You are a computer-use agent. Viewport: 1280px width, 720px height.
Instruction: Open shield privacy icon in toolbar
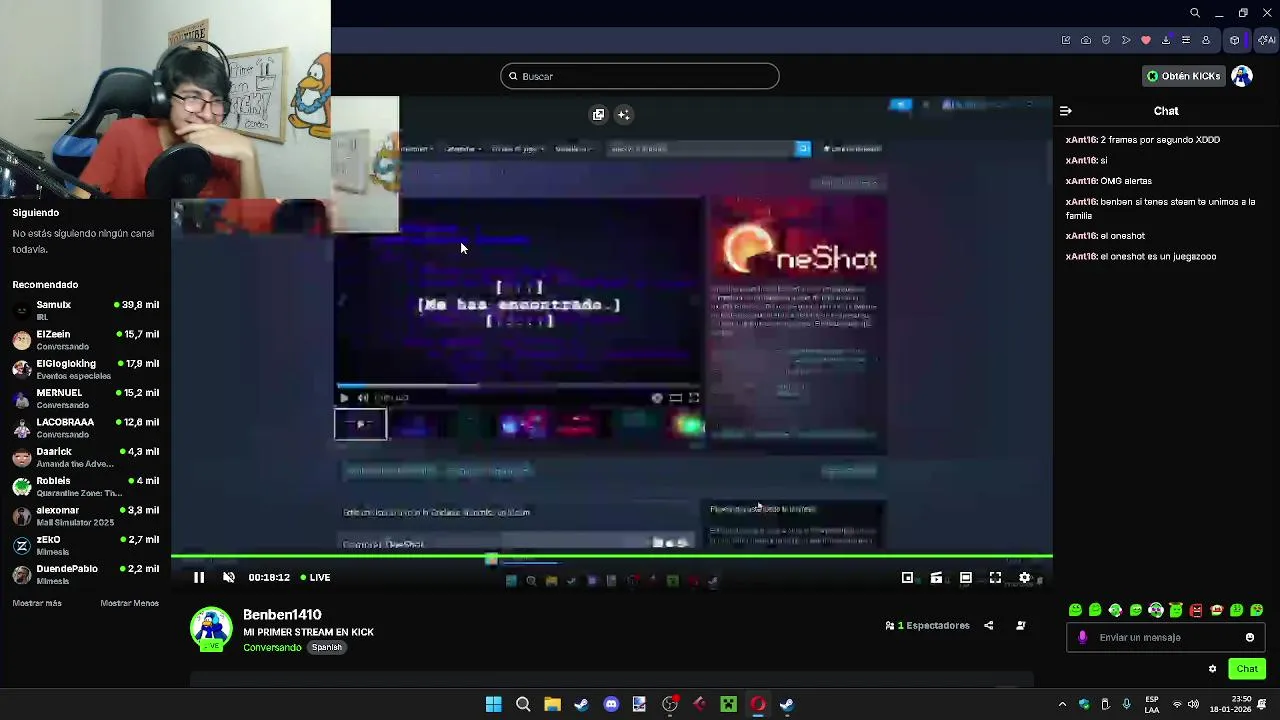(x=1106, y=40)
